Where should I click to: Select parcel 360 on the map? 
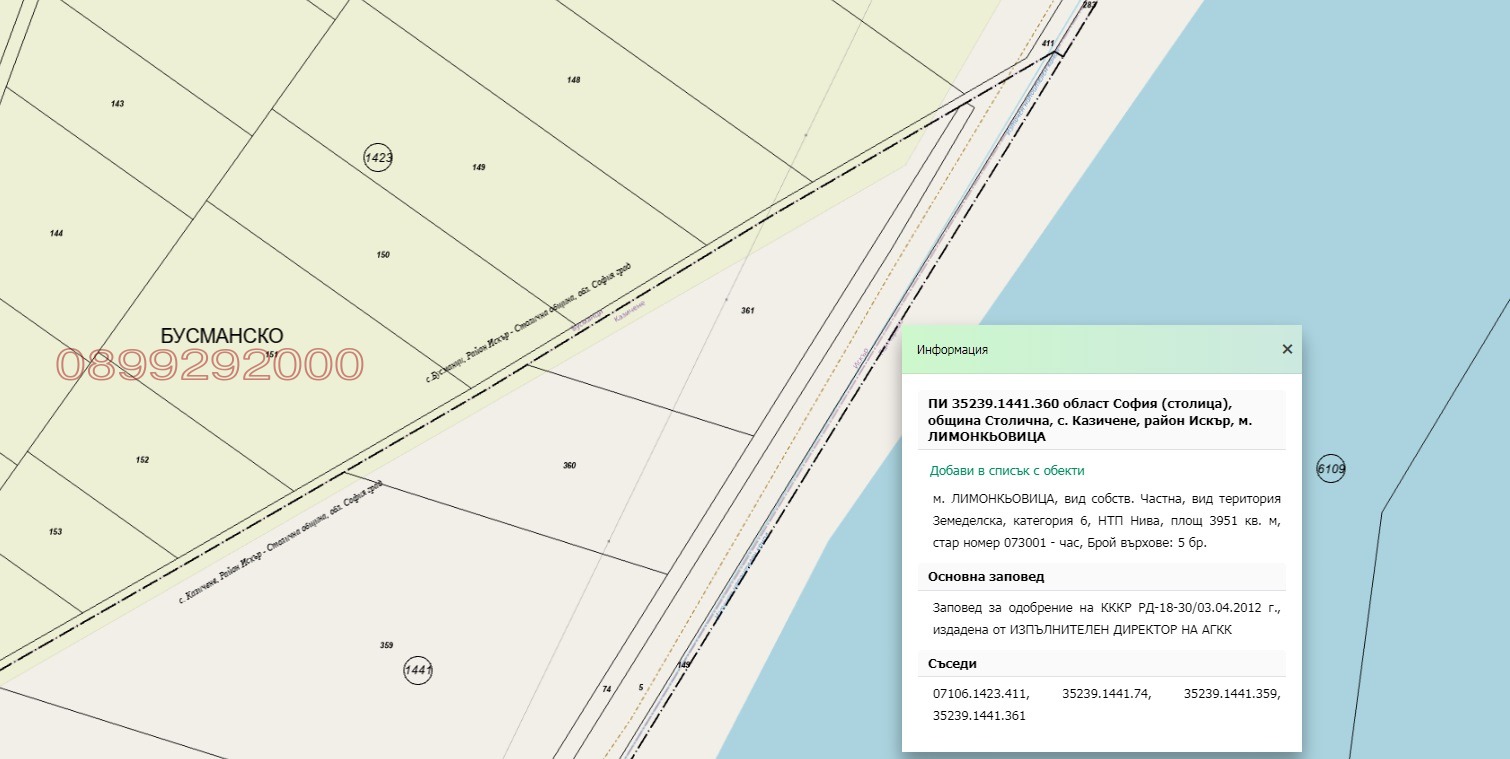pyautogui.click(x=569, y=466)
